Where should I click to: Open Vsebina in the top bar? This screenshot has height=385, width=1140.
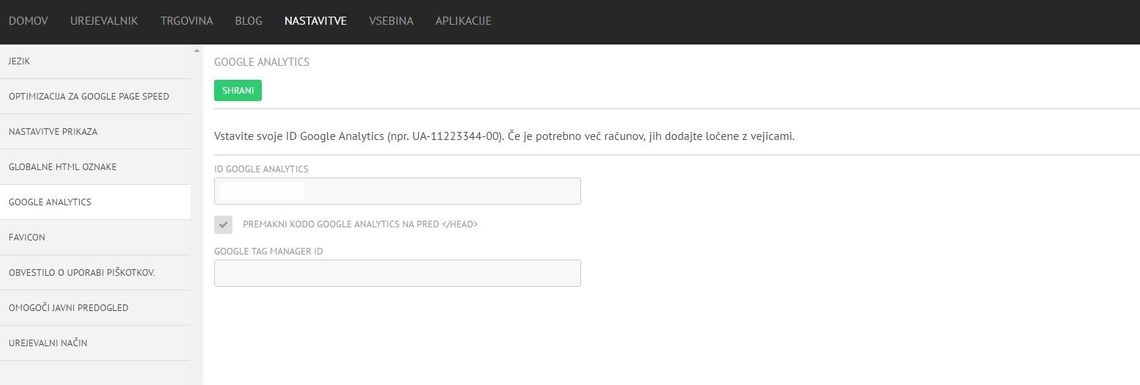tap(391, 21)
